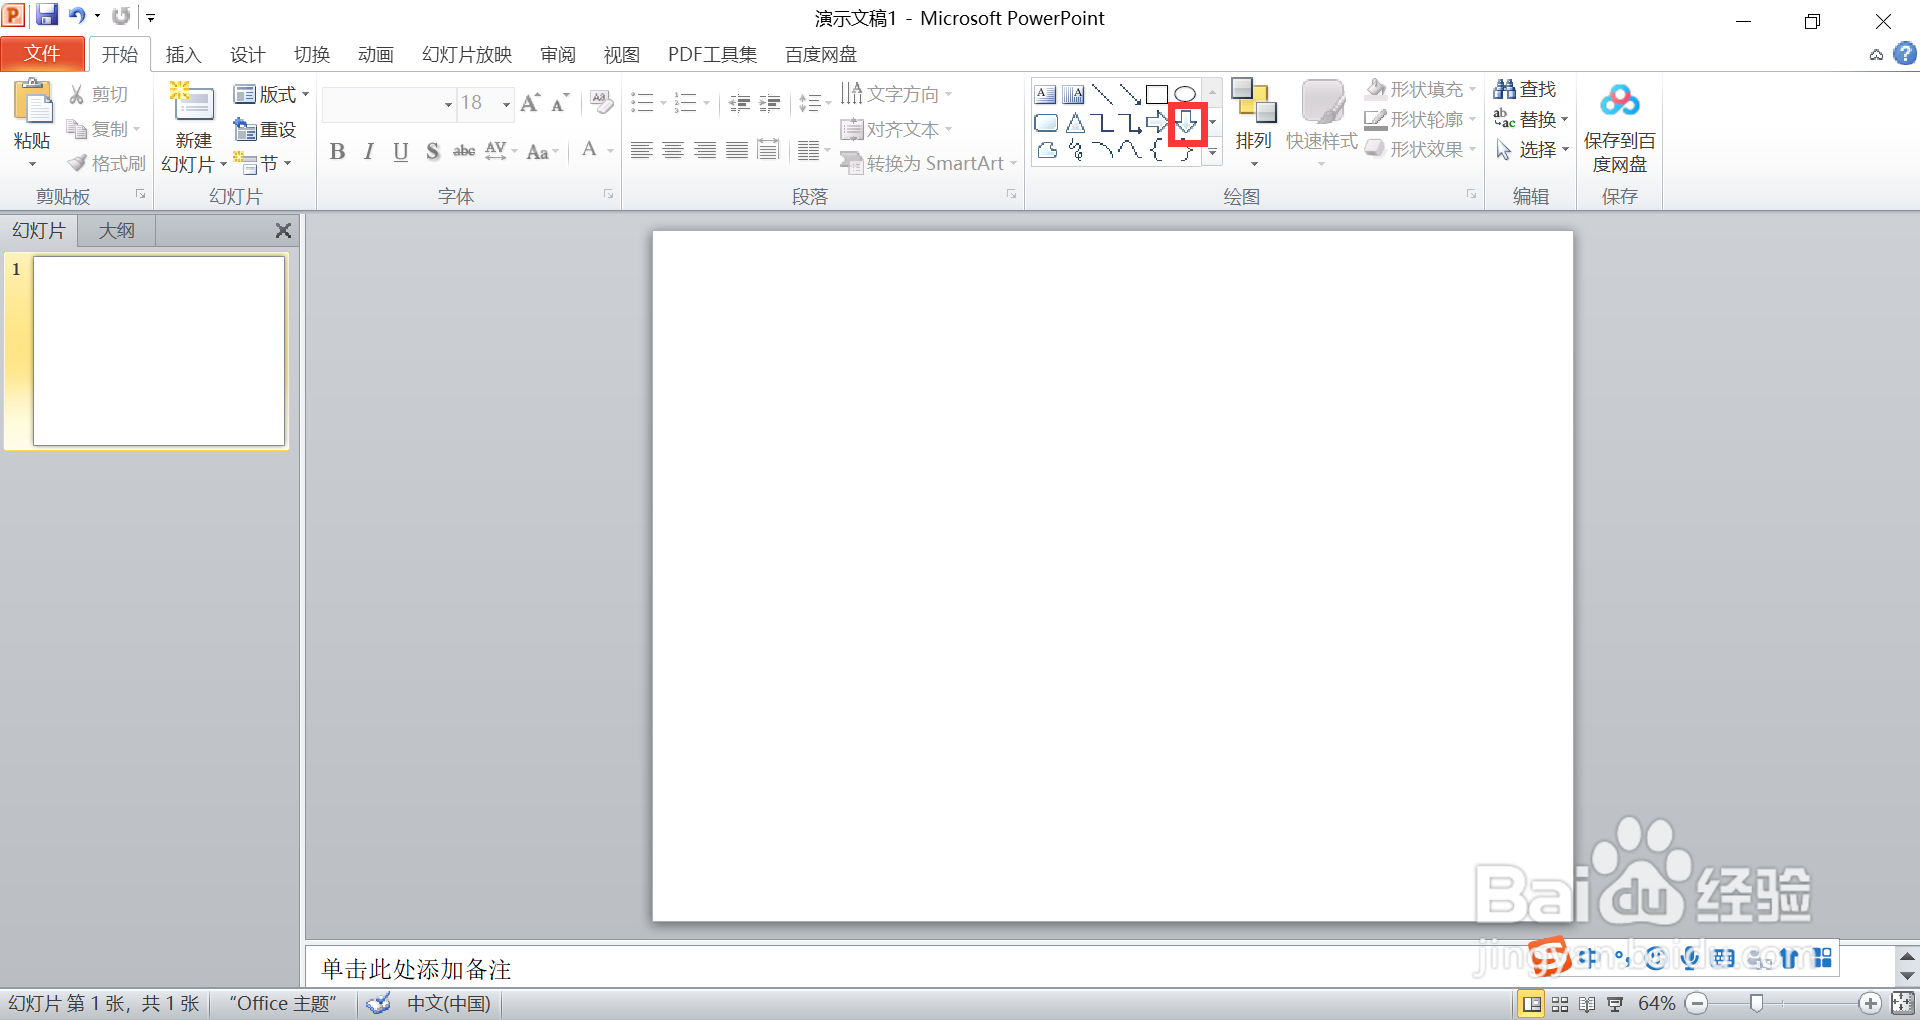Select the line arrow shape
1920x1020 pixels.
click(1130, 95)
